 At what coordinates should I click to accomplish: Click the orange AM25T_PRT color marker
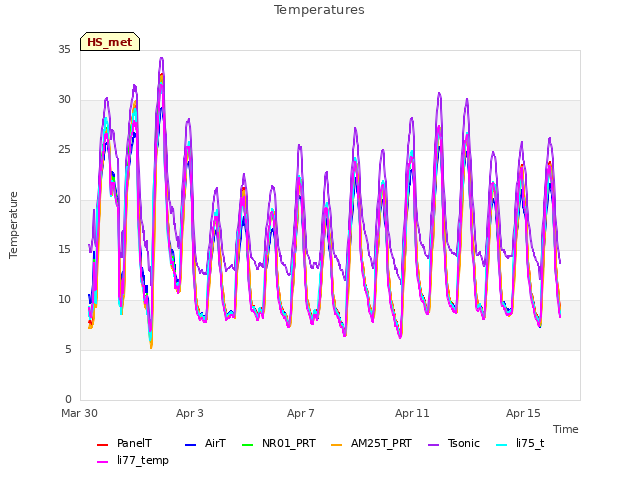(336, 444)
